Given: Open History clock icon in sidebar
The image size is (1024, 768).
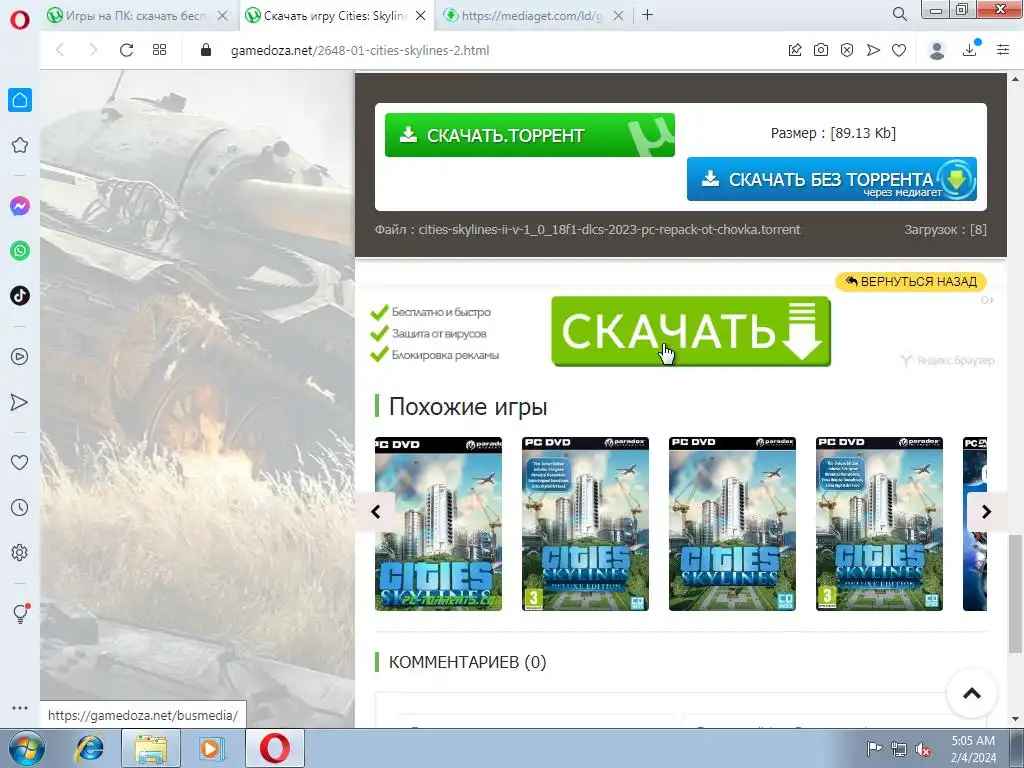Looking at the screenshot, I should point(20,507).
